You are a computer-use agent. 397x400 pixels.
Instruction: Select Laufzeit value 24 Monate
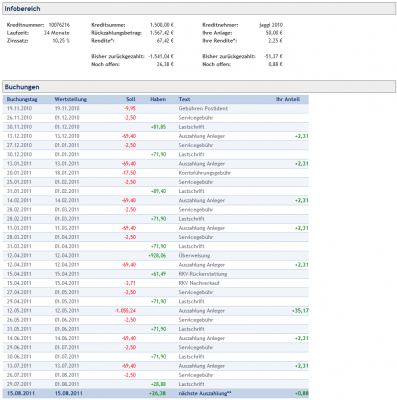57,33
